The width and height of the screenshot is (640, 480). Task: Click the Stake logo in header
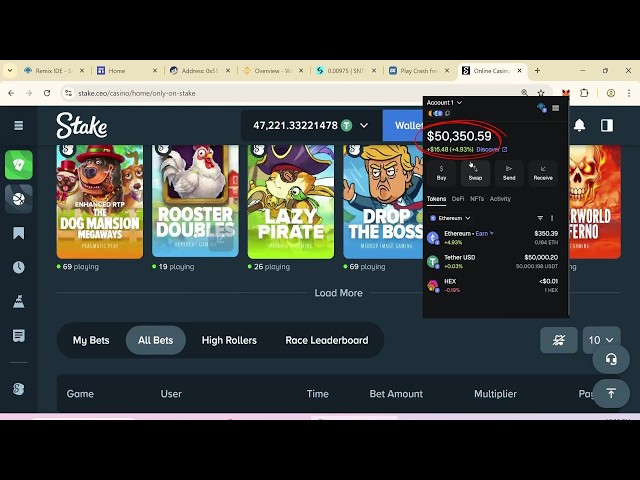(x=82, y=126)
